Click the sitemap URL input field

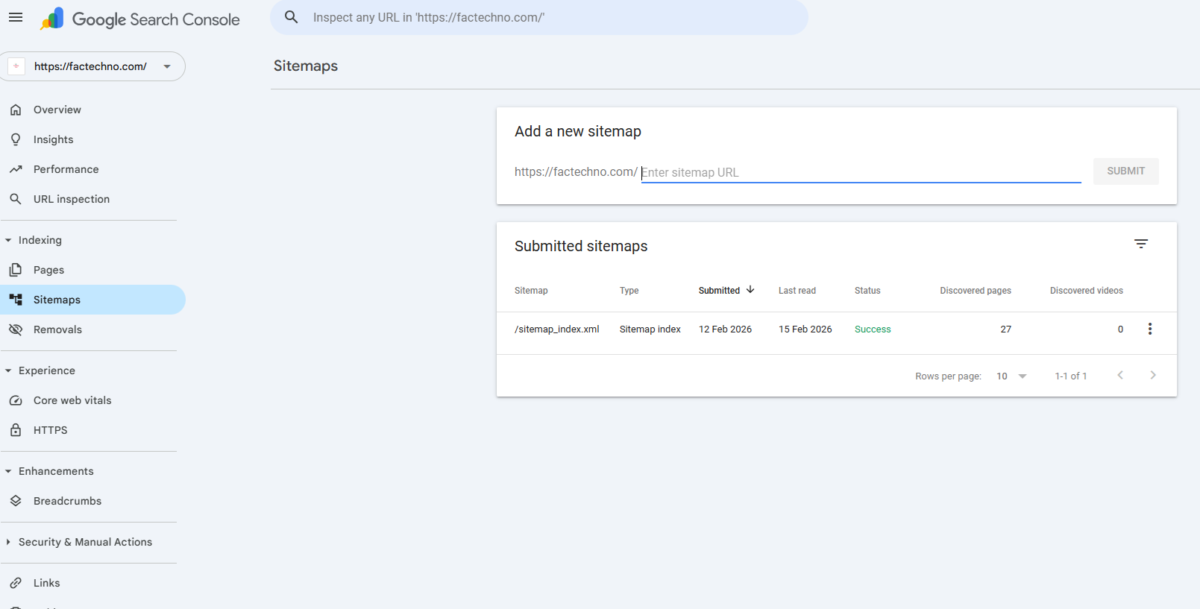[x=860, y=171]
